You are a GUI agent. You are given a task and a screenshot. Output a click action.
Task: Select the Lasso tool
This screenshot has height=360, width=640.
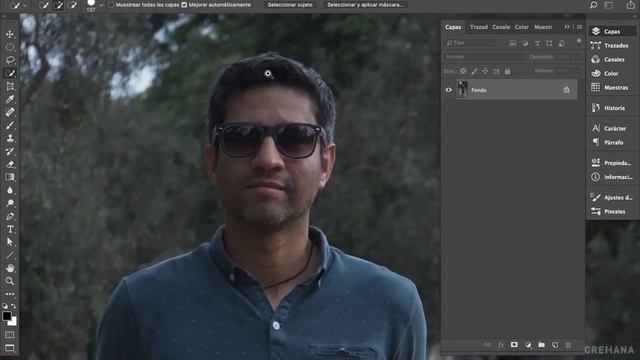(10, 60)
